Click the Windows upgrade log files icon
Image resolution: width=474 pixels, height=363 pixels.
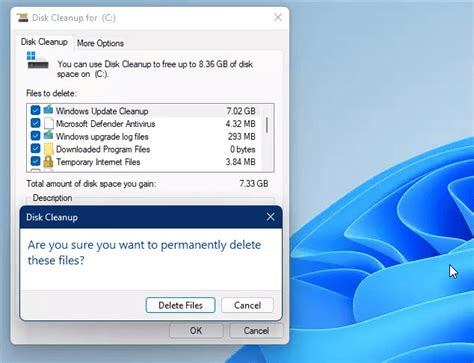pyautogui.click(x=49, y=136)
